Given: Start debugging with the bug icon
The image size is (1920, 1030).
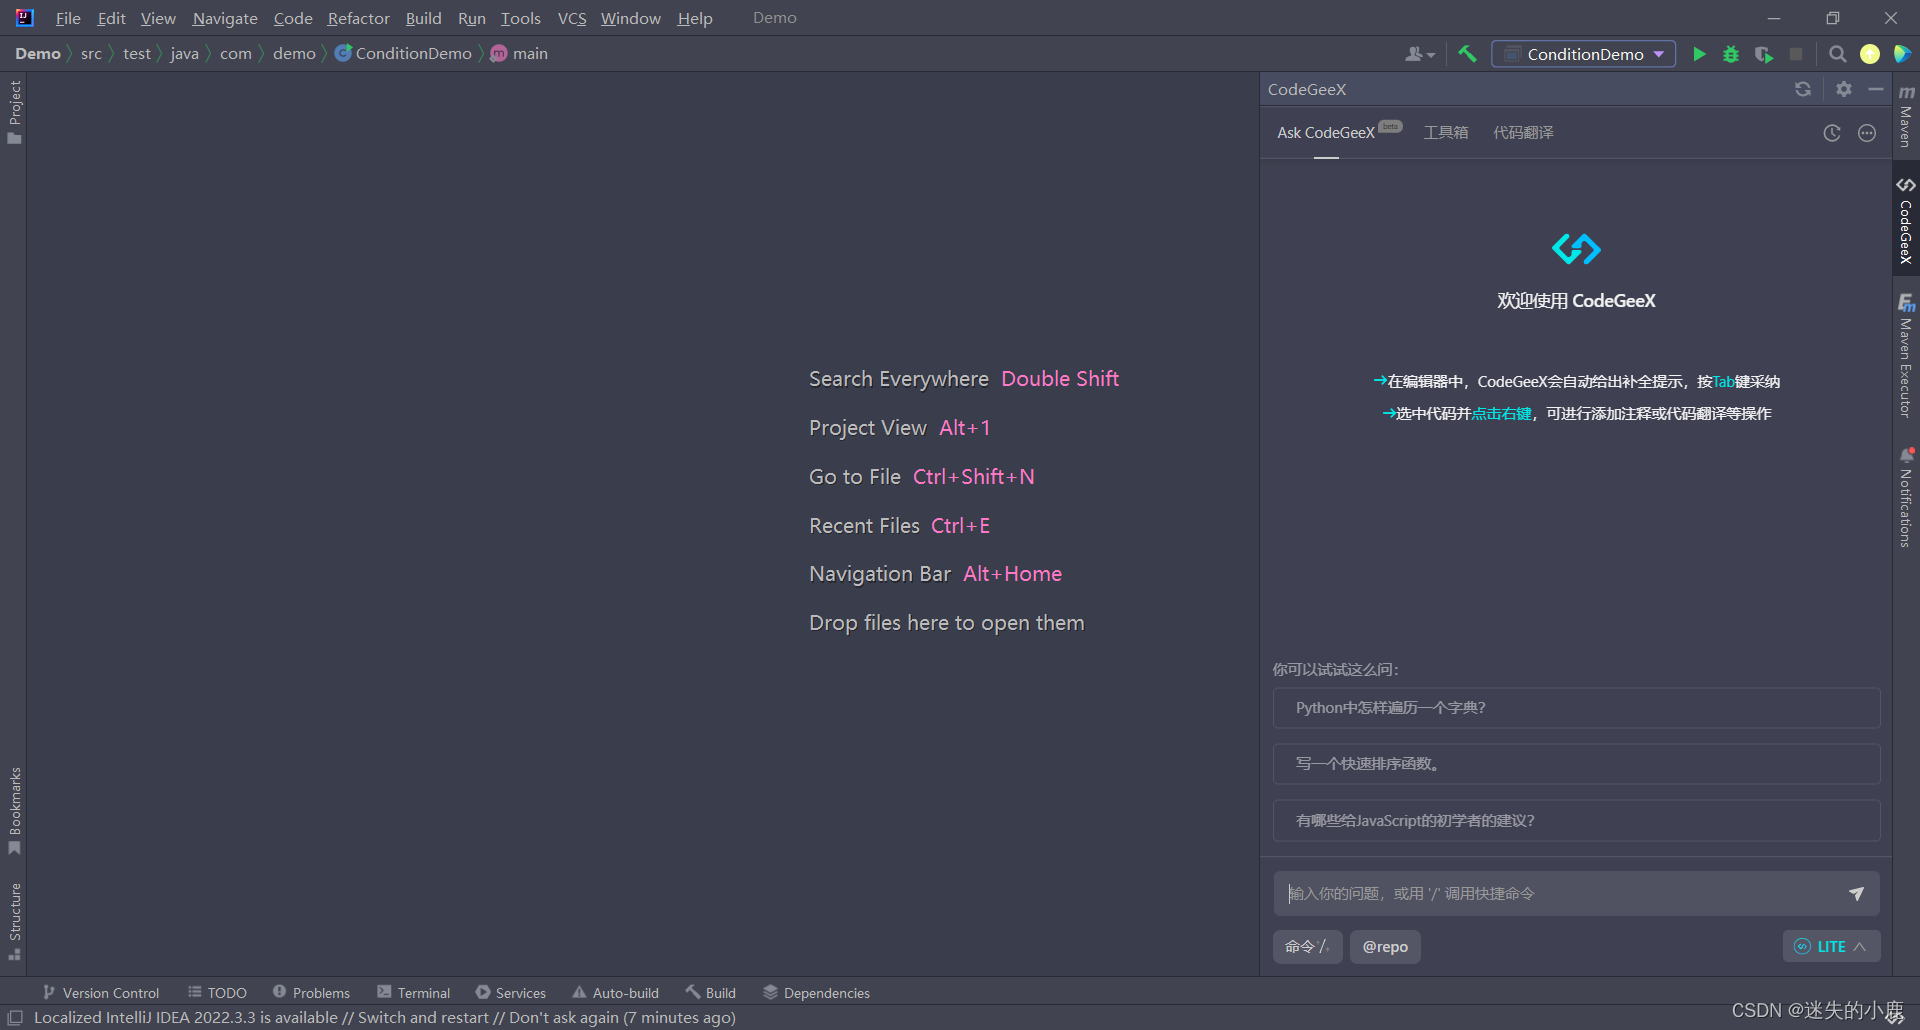Looking at the screenshot, I should [x=1731, y=54].
